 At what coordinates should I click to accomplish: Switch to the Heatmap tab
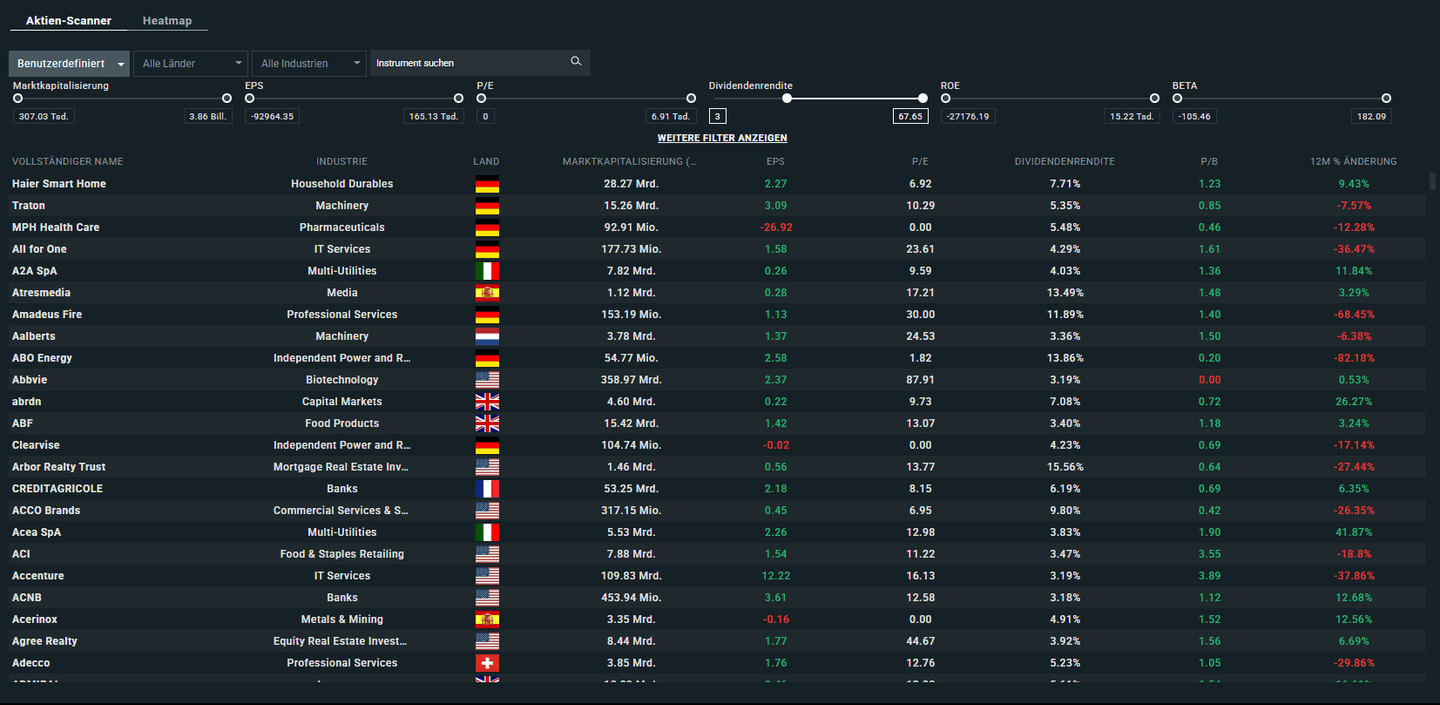[x=167, y=19]
